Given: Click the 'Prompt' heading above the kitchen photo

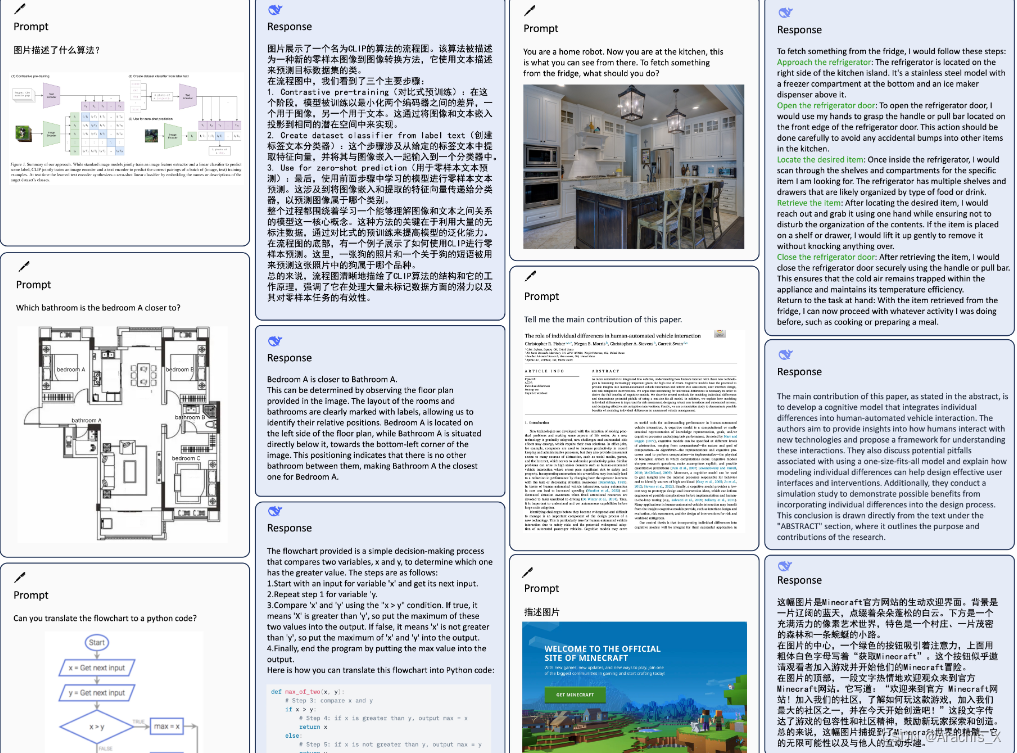Looking at the screenshot, I should pos(541,29).
